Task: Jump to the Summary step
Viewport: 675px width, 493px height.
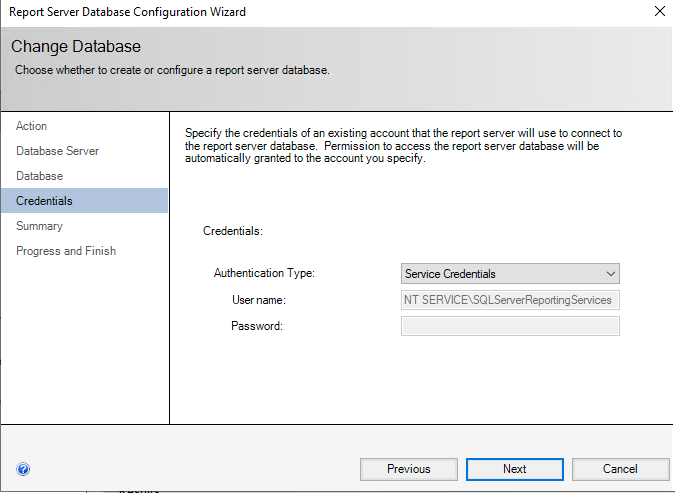Action: pyautogui.click(x=39, y=226)
